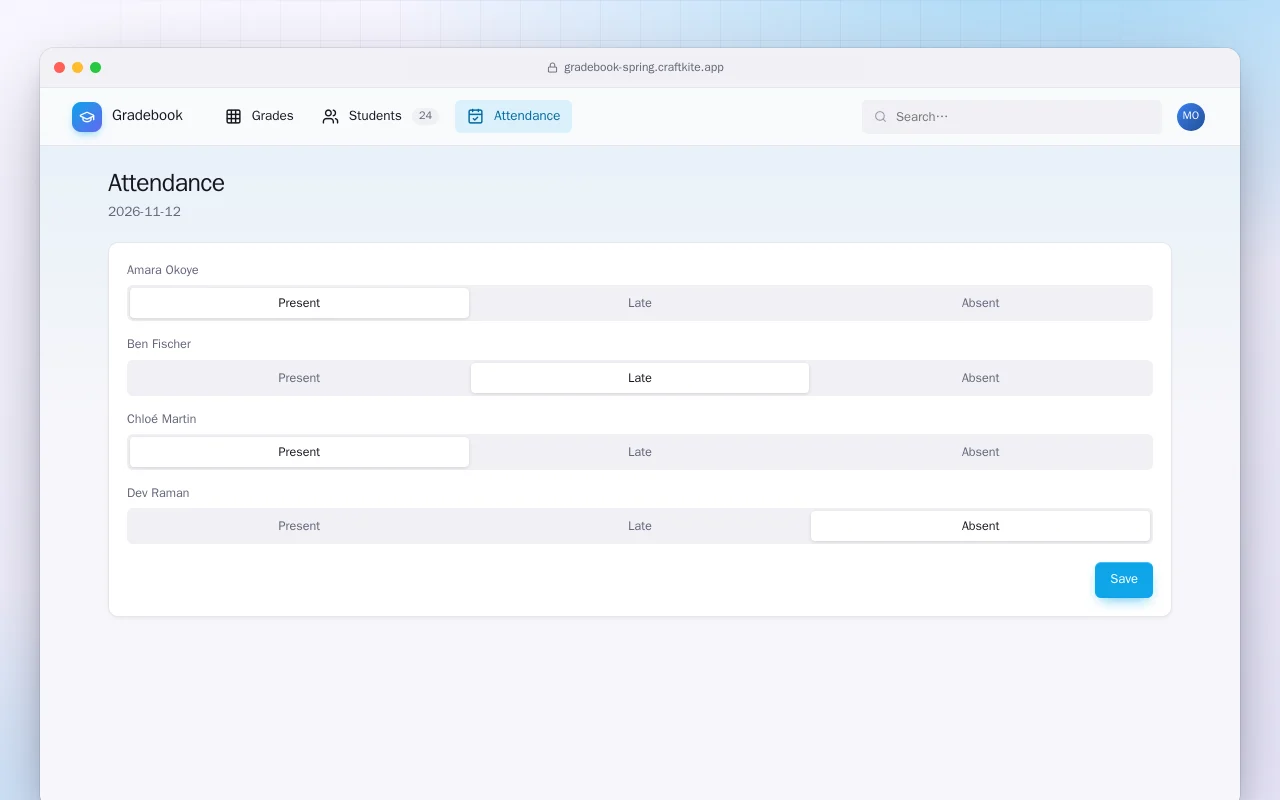The width and height of the screenshot is (1280, 800).
Task: Set Ben Fischer to Absent
Action: (x=981, y=378)
